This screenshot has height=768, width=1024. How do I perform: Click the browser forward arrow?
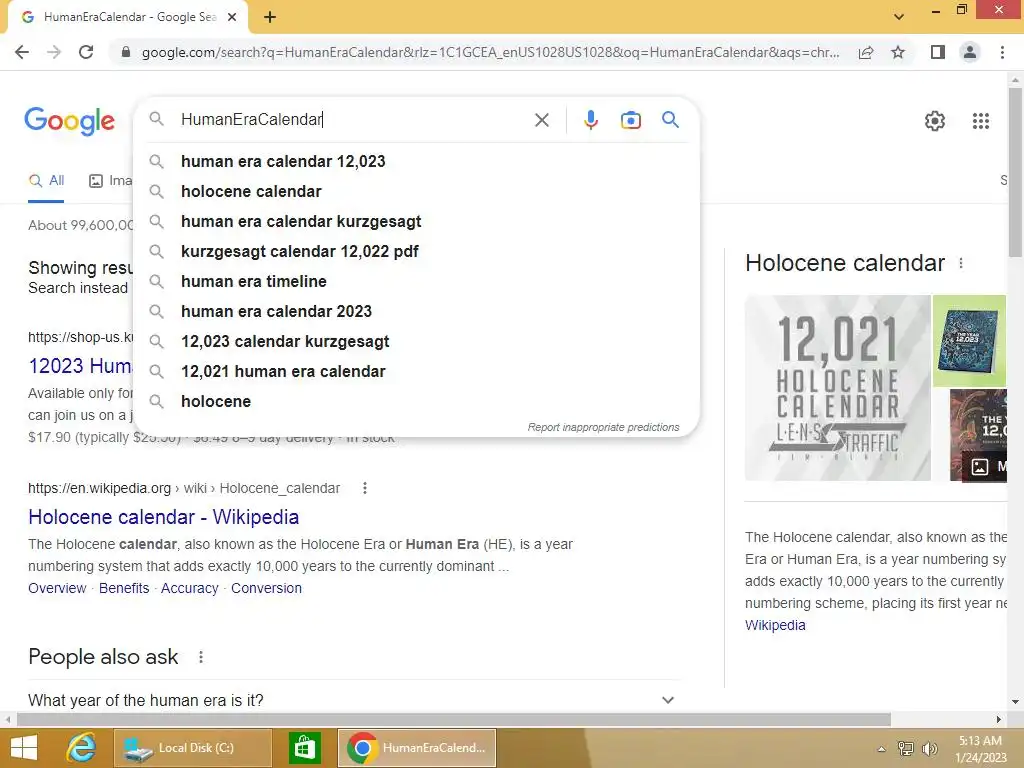(x=54, y=52)
